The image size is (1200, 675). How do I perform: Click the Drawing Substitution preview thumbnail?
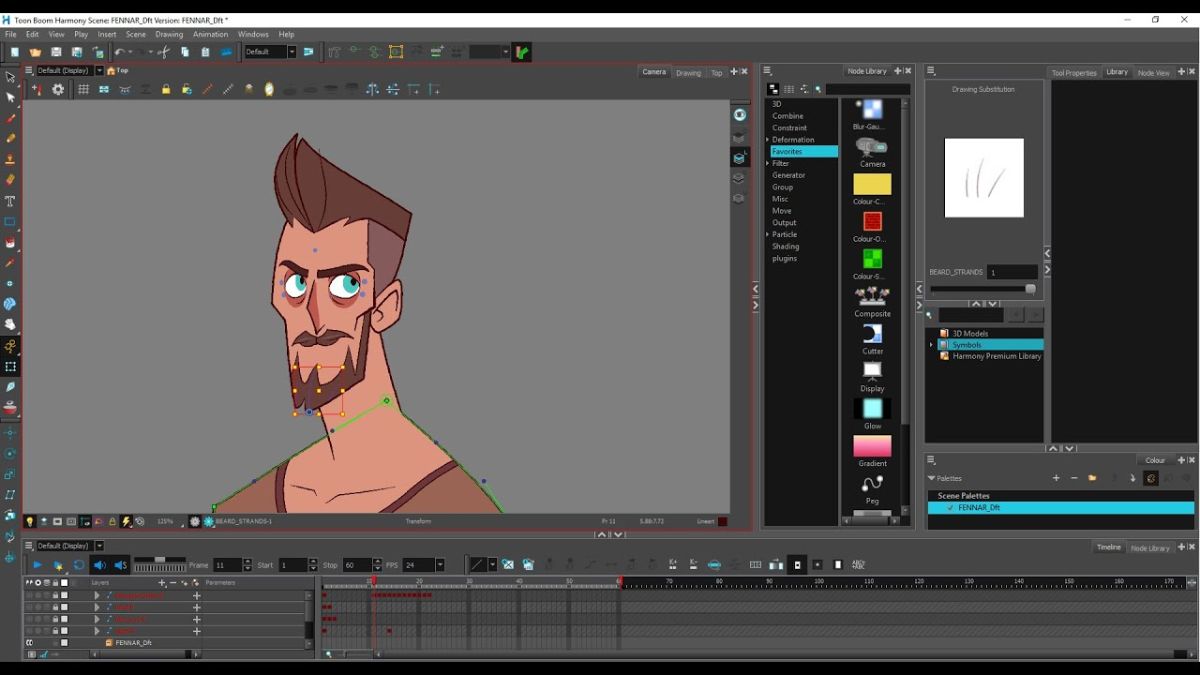click(x=984, y=178)
